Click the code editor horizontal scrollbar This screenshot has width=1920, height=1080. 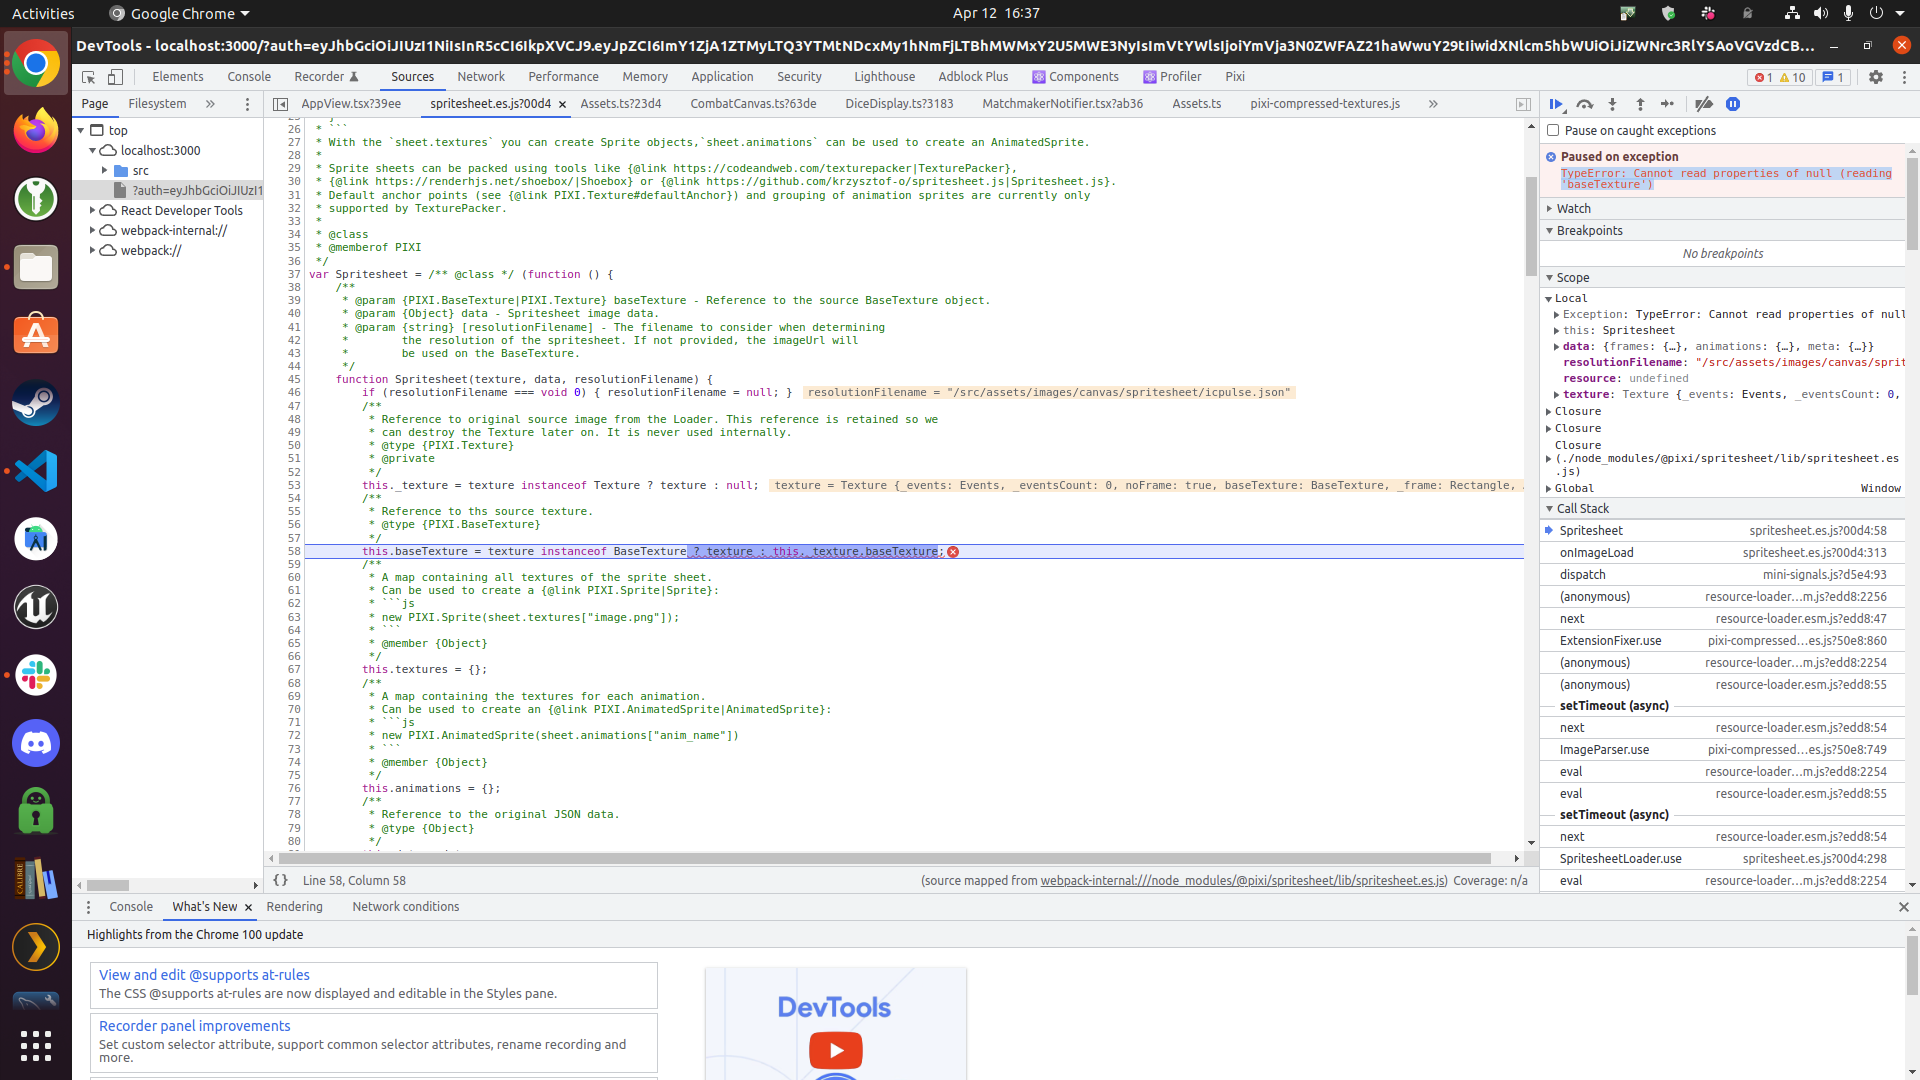[885, 858]
